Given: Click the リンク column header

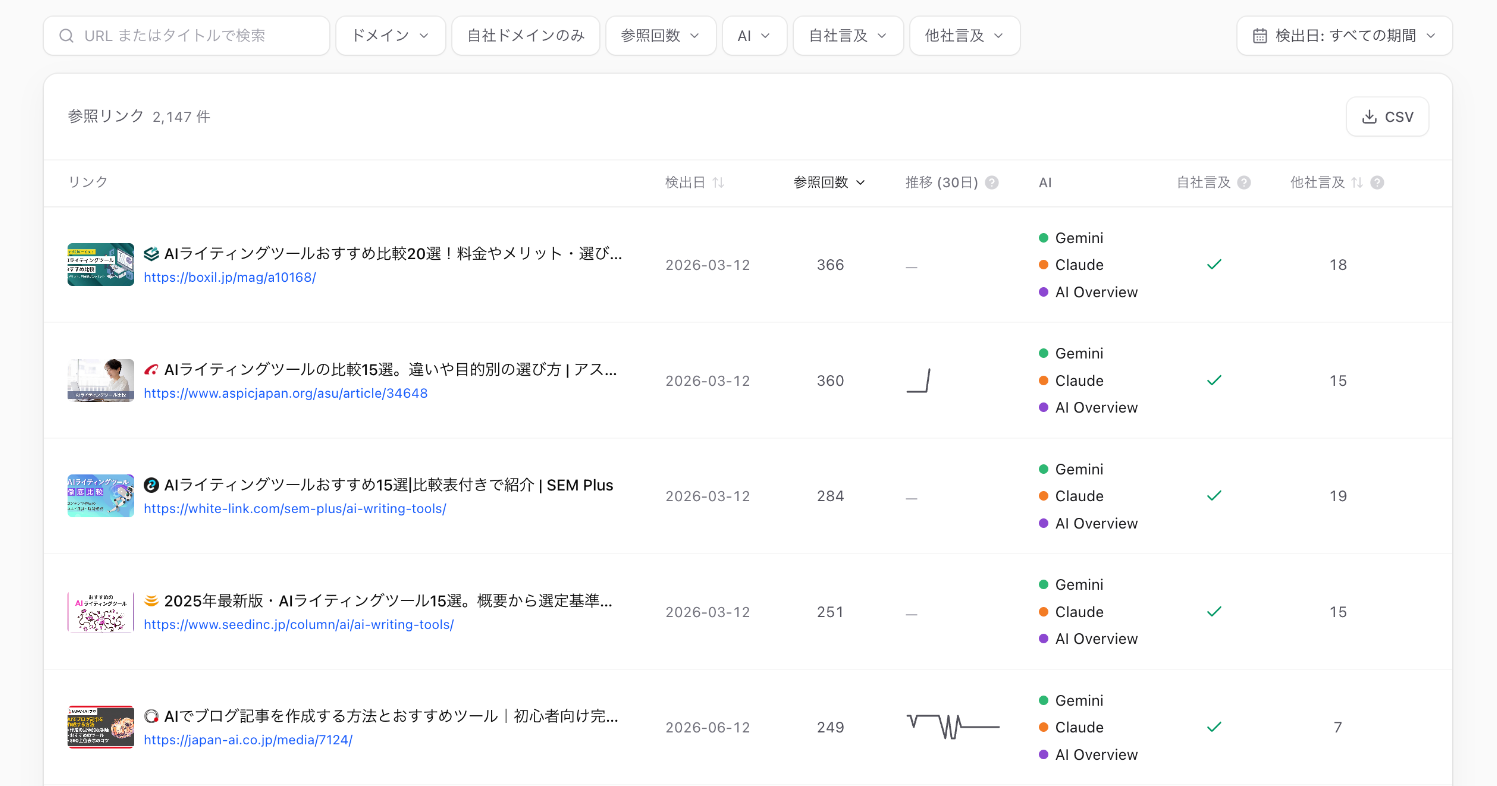Looking at the screenshot, I should 88,183.
